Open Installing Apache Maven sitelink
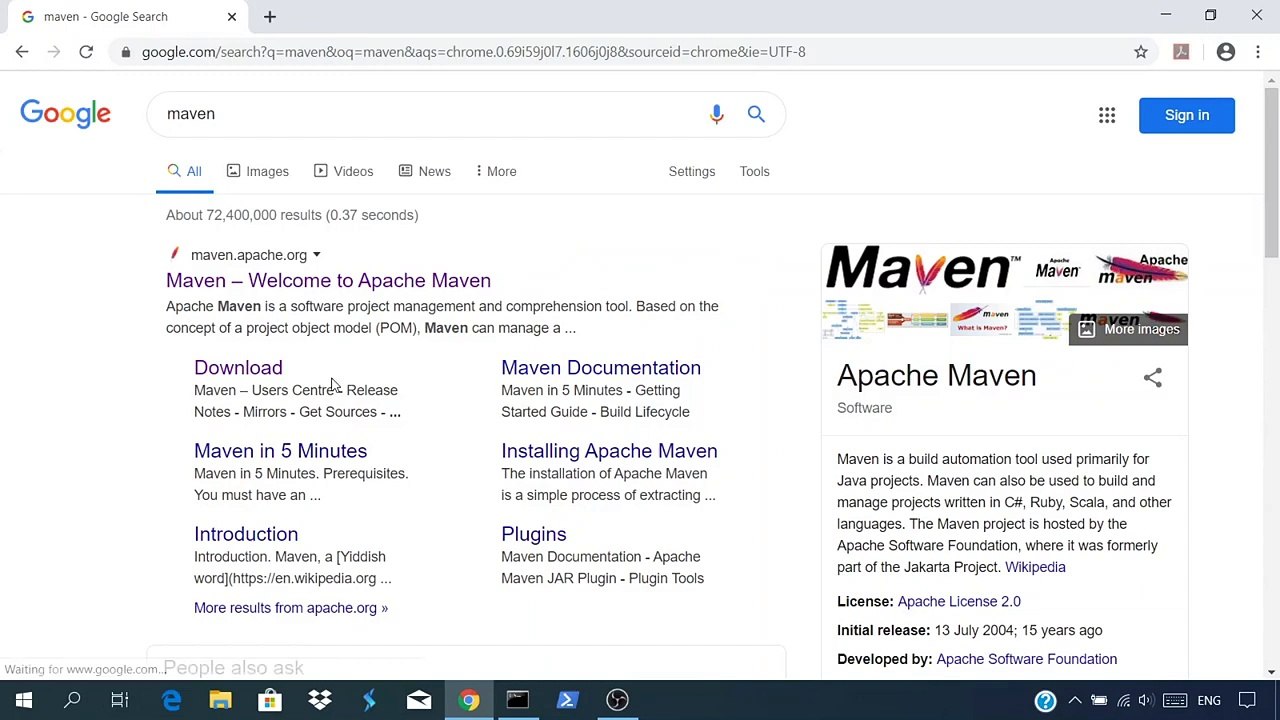 (609, 451)
